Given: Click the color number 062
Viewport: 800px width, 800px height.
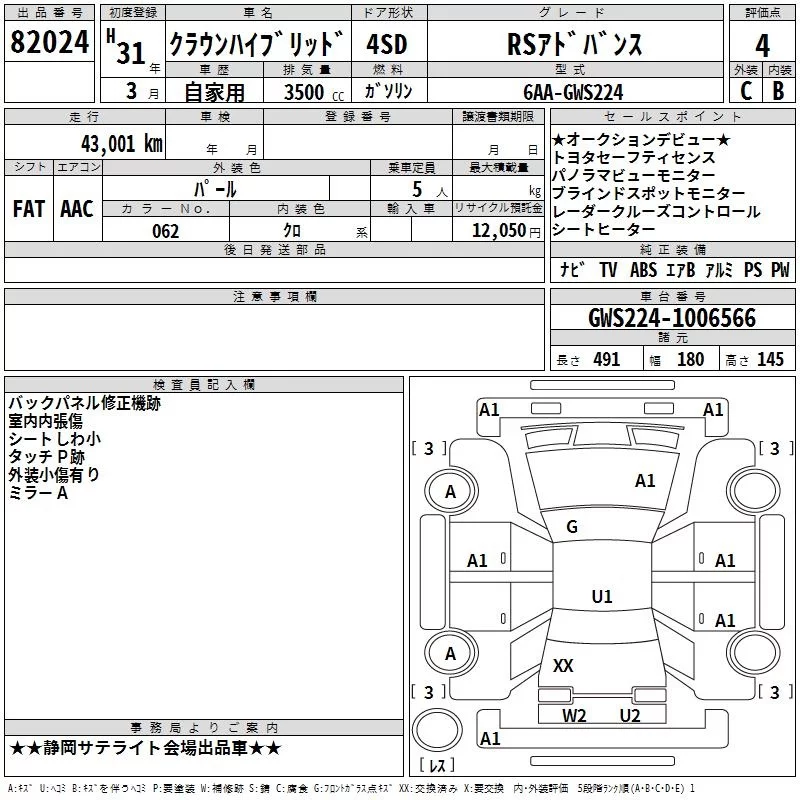Looking at the screenshot, I should (165, 231).
